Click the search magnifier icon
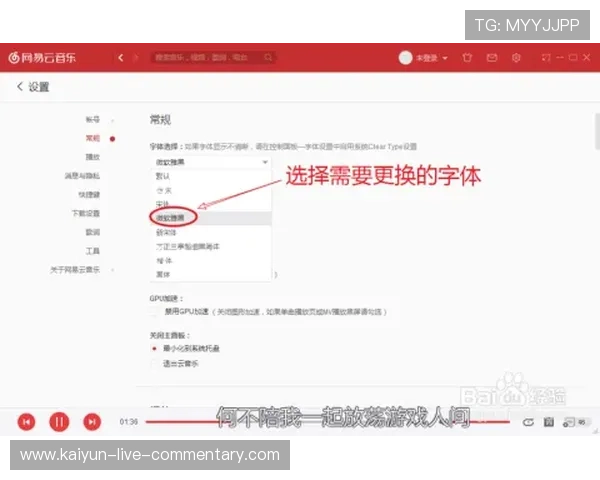600x480 pixels. click(268, 57)
